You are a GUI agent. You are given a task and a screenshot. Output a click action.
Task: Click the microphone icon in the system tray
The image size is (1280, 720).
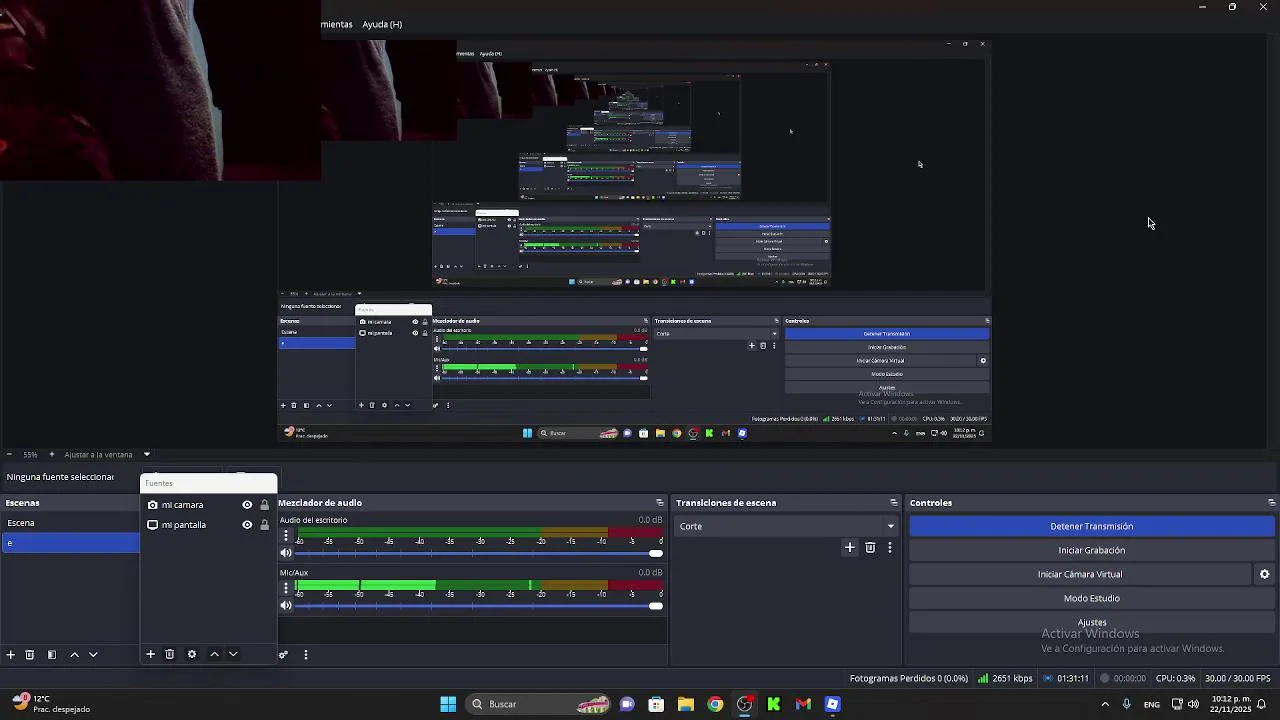(x=1127, y=704)
